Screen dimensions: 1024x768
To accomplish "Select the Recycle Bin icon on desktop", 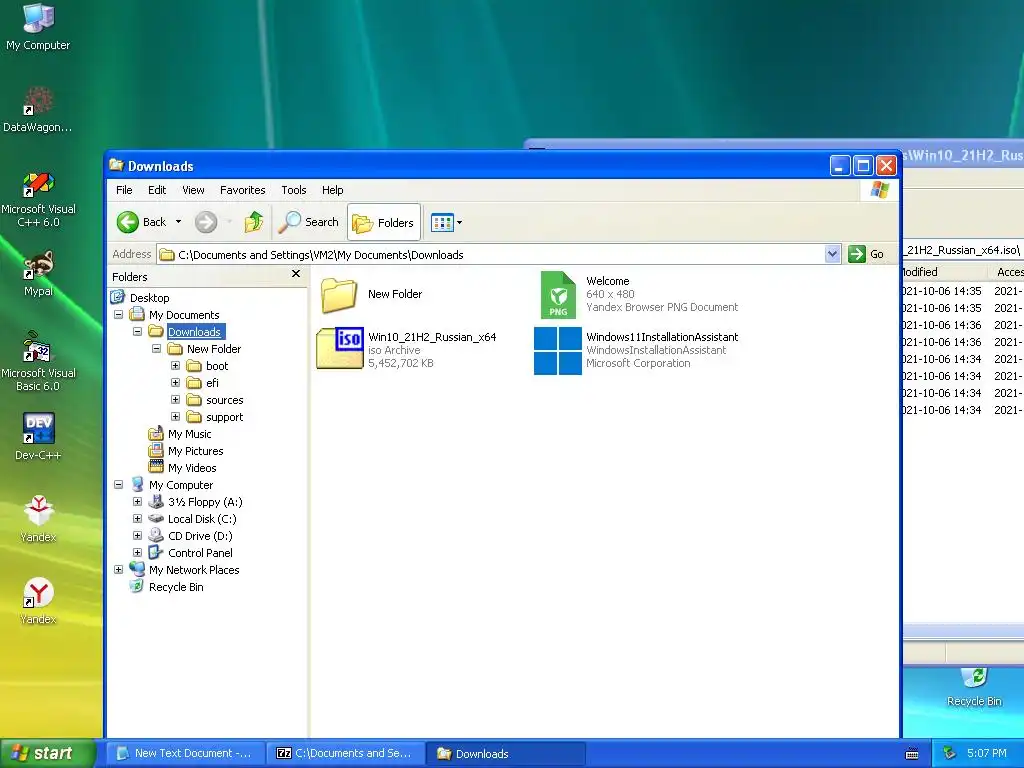I will click(x=974, y=686).
